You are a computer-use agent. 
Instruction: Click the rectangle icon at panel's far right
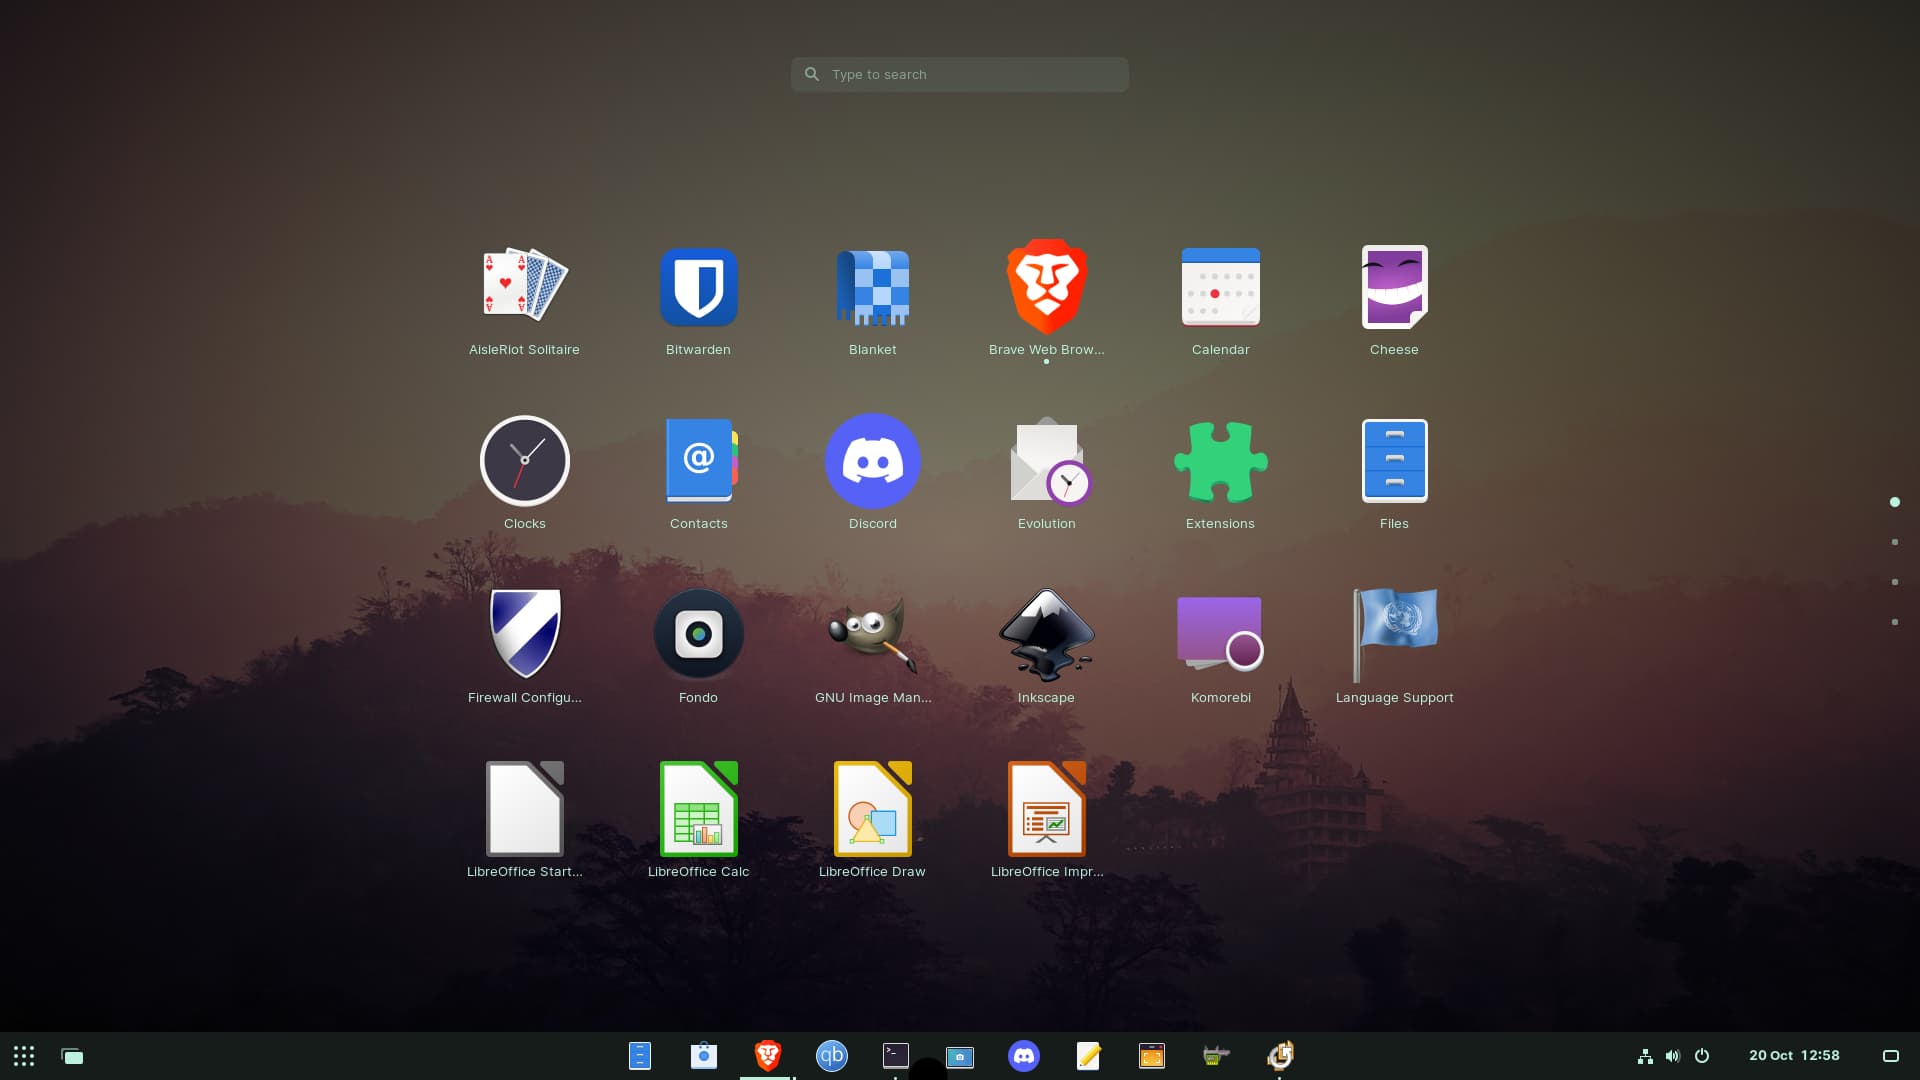point(1891,1056)
